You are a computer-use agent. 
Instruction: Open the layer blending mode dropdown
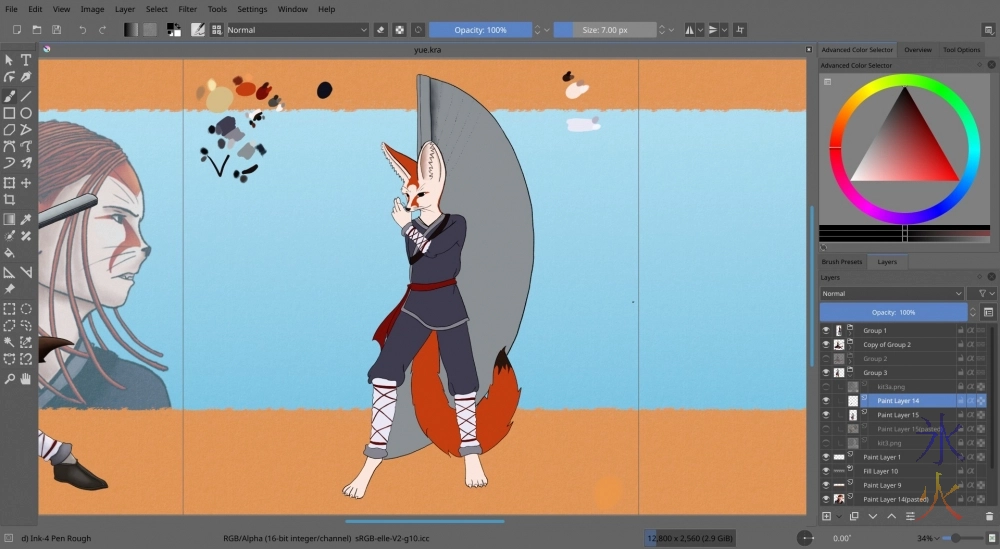[892, 294]
